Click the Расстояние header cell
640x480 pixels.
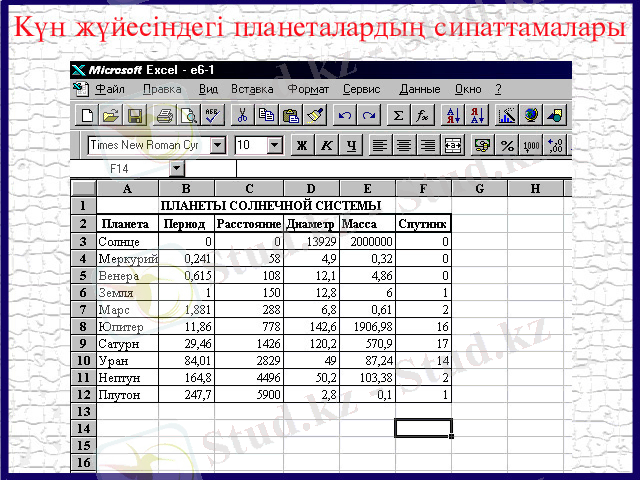click(x=249, y=224)
